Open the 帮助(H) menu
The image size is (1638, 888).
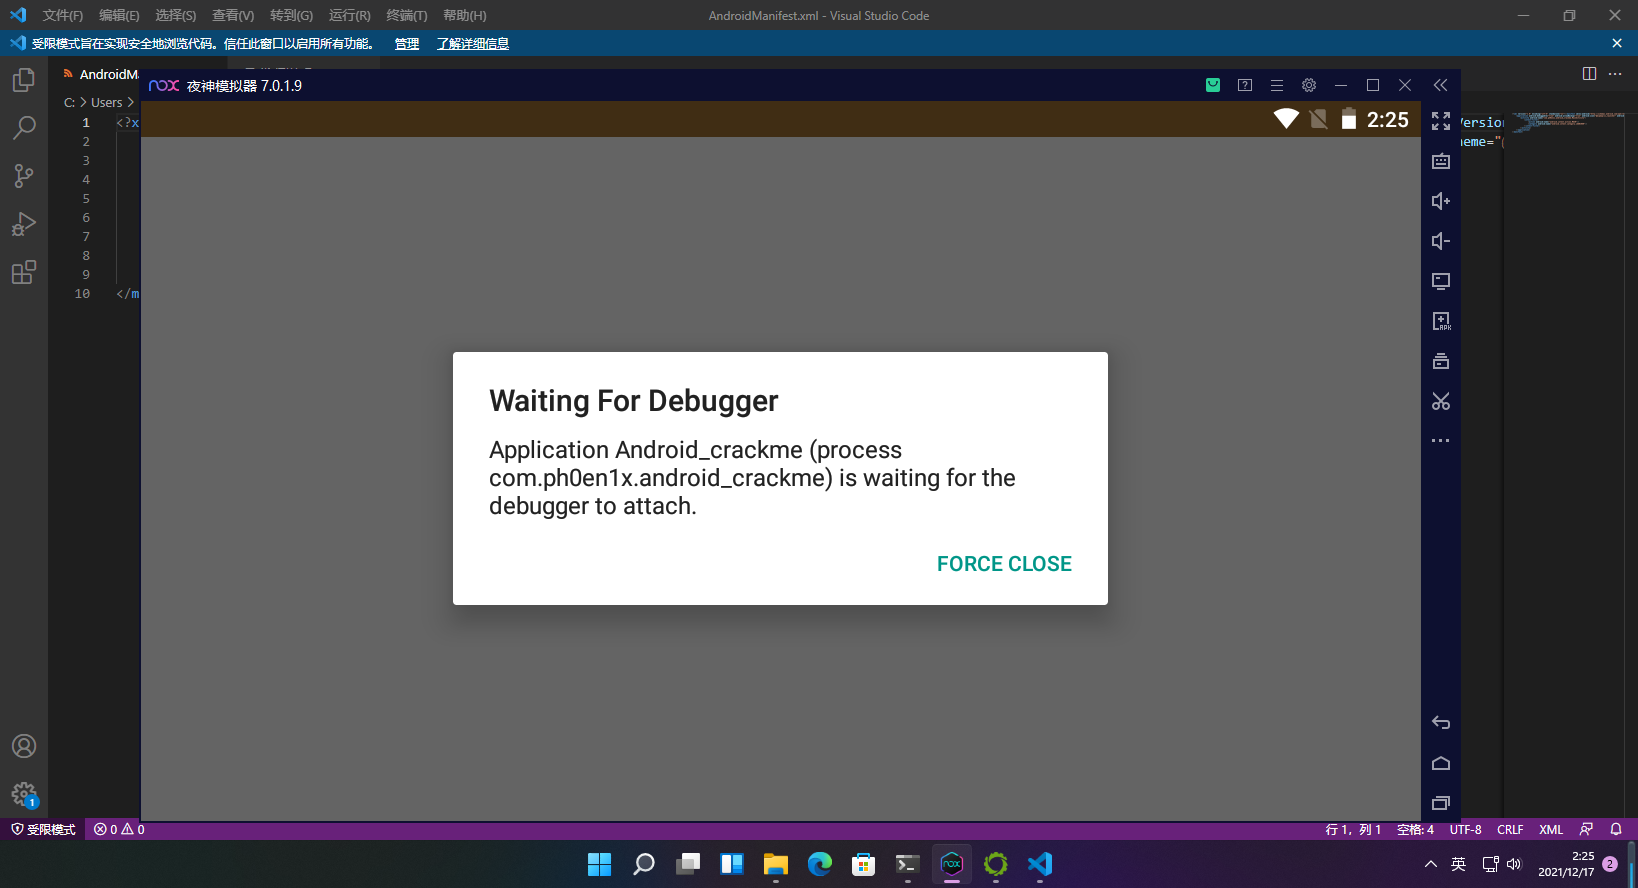click(464, 15)
